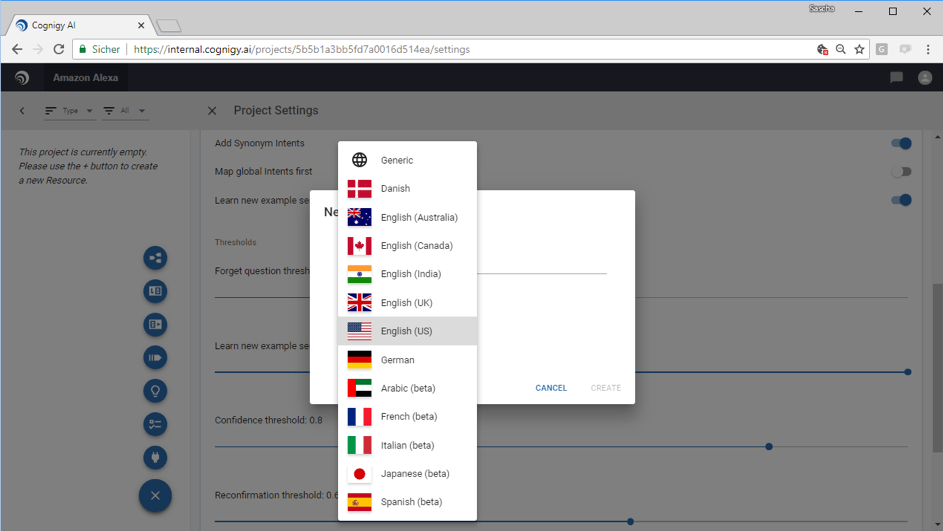Collapse the sidebar with the left chevron
The width and height of the screenshot is (943, 531).
tap(22, 111)
